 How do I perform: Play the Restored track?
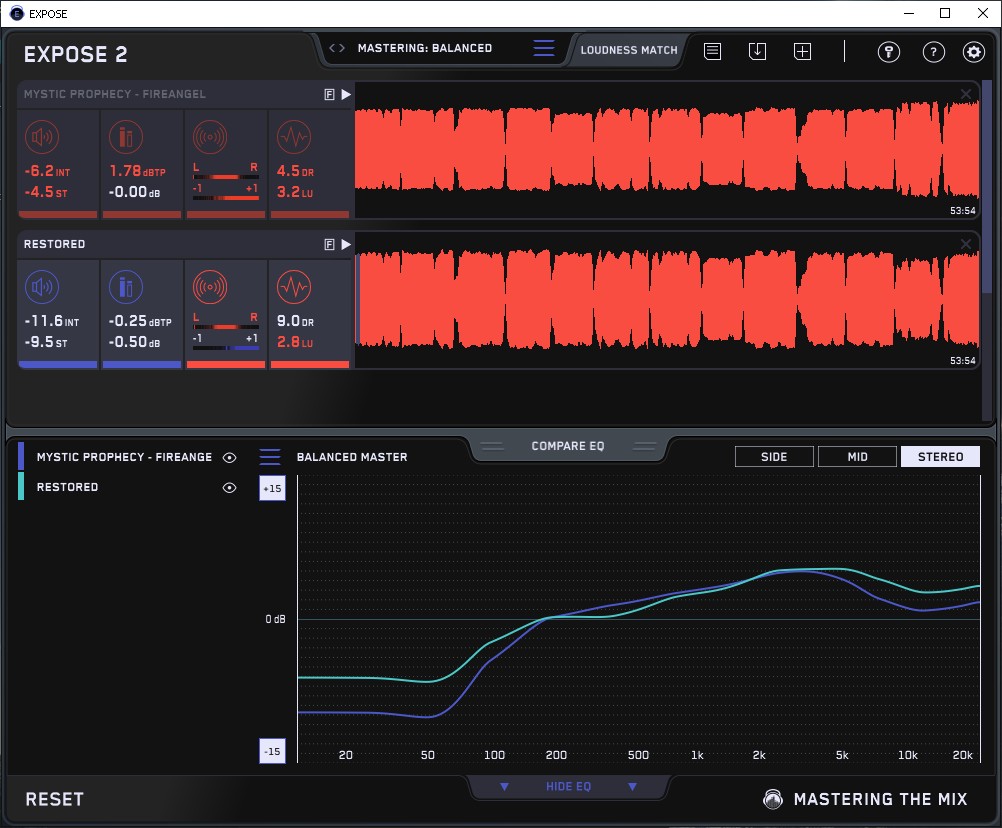(346, 244)
